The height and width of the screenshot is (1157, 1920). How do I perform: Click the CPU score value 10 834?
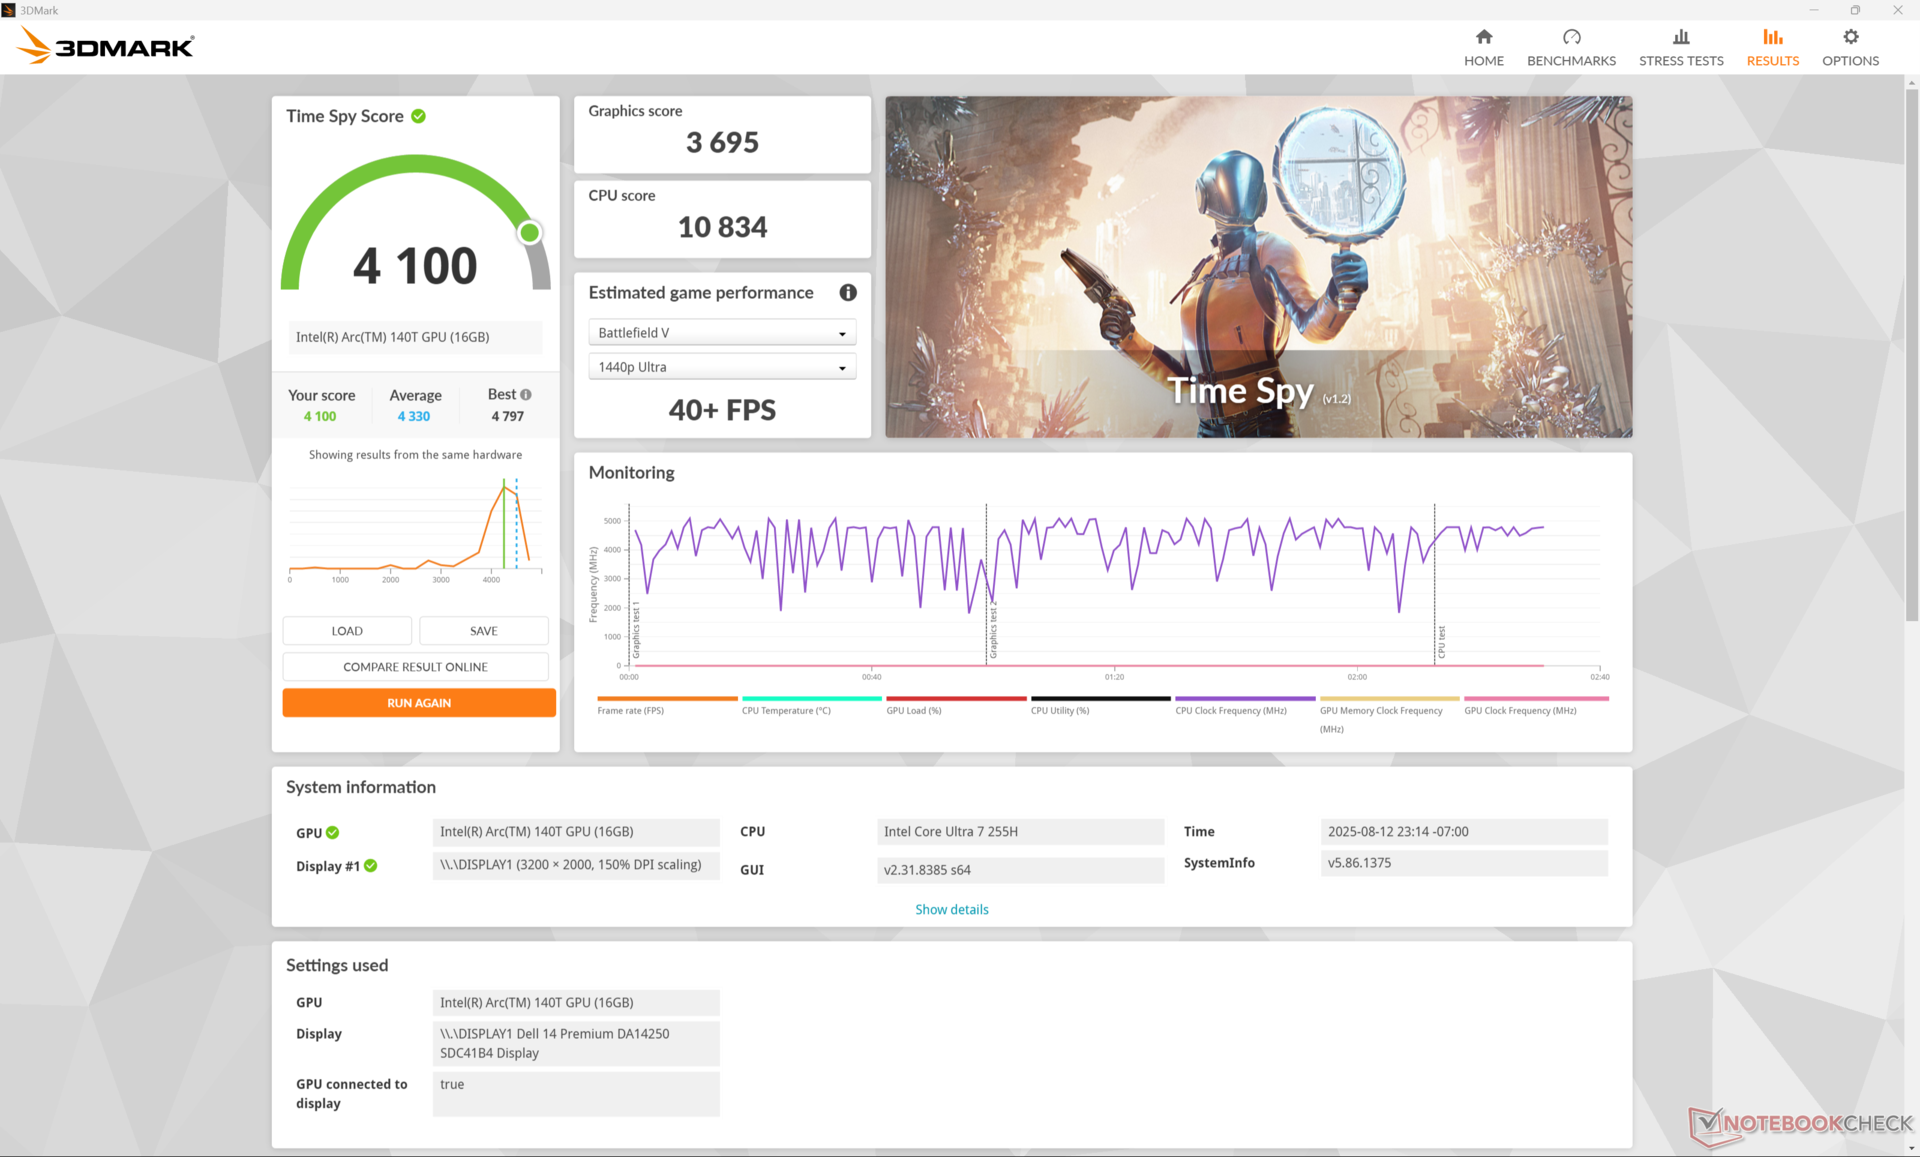[722, 227]
